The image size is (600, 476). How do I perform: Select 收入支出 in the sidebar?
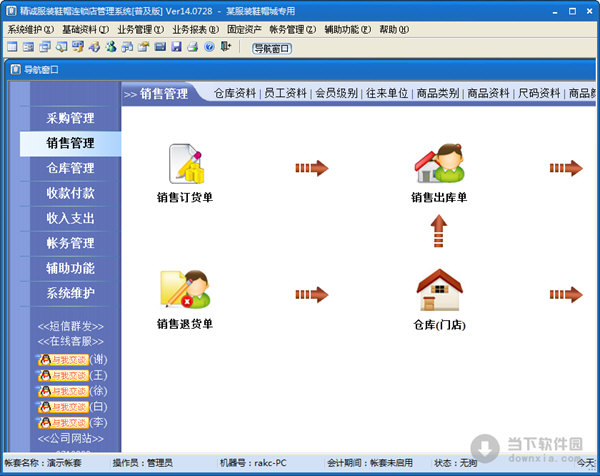click(x=70, y=218)
